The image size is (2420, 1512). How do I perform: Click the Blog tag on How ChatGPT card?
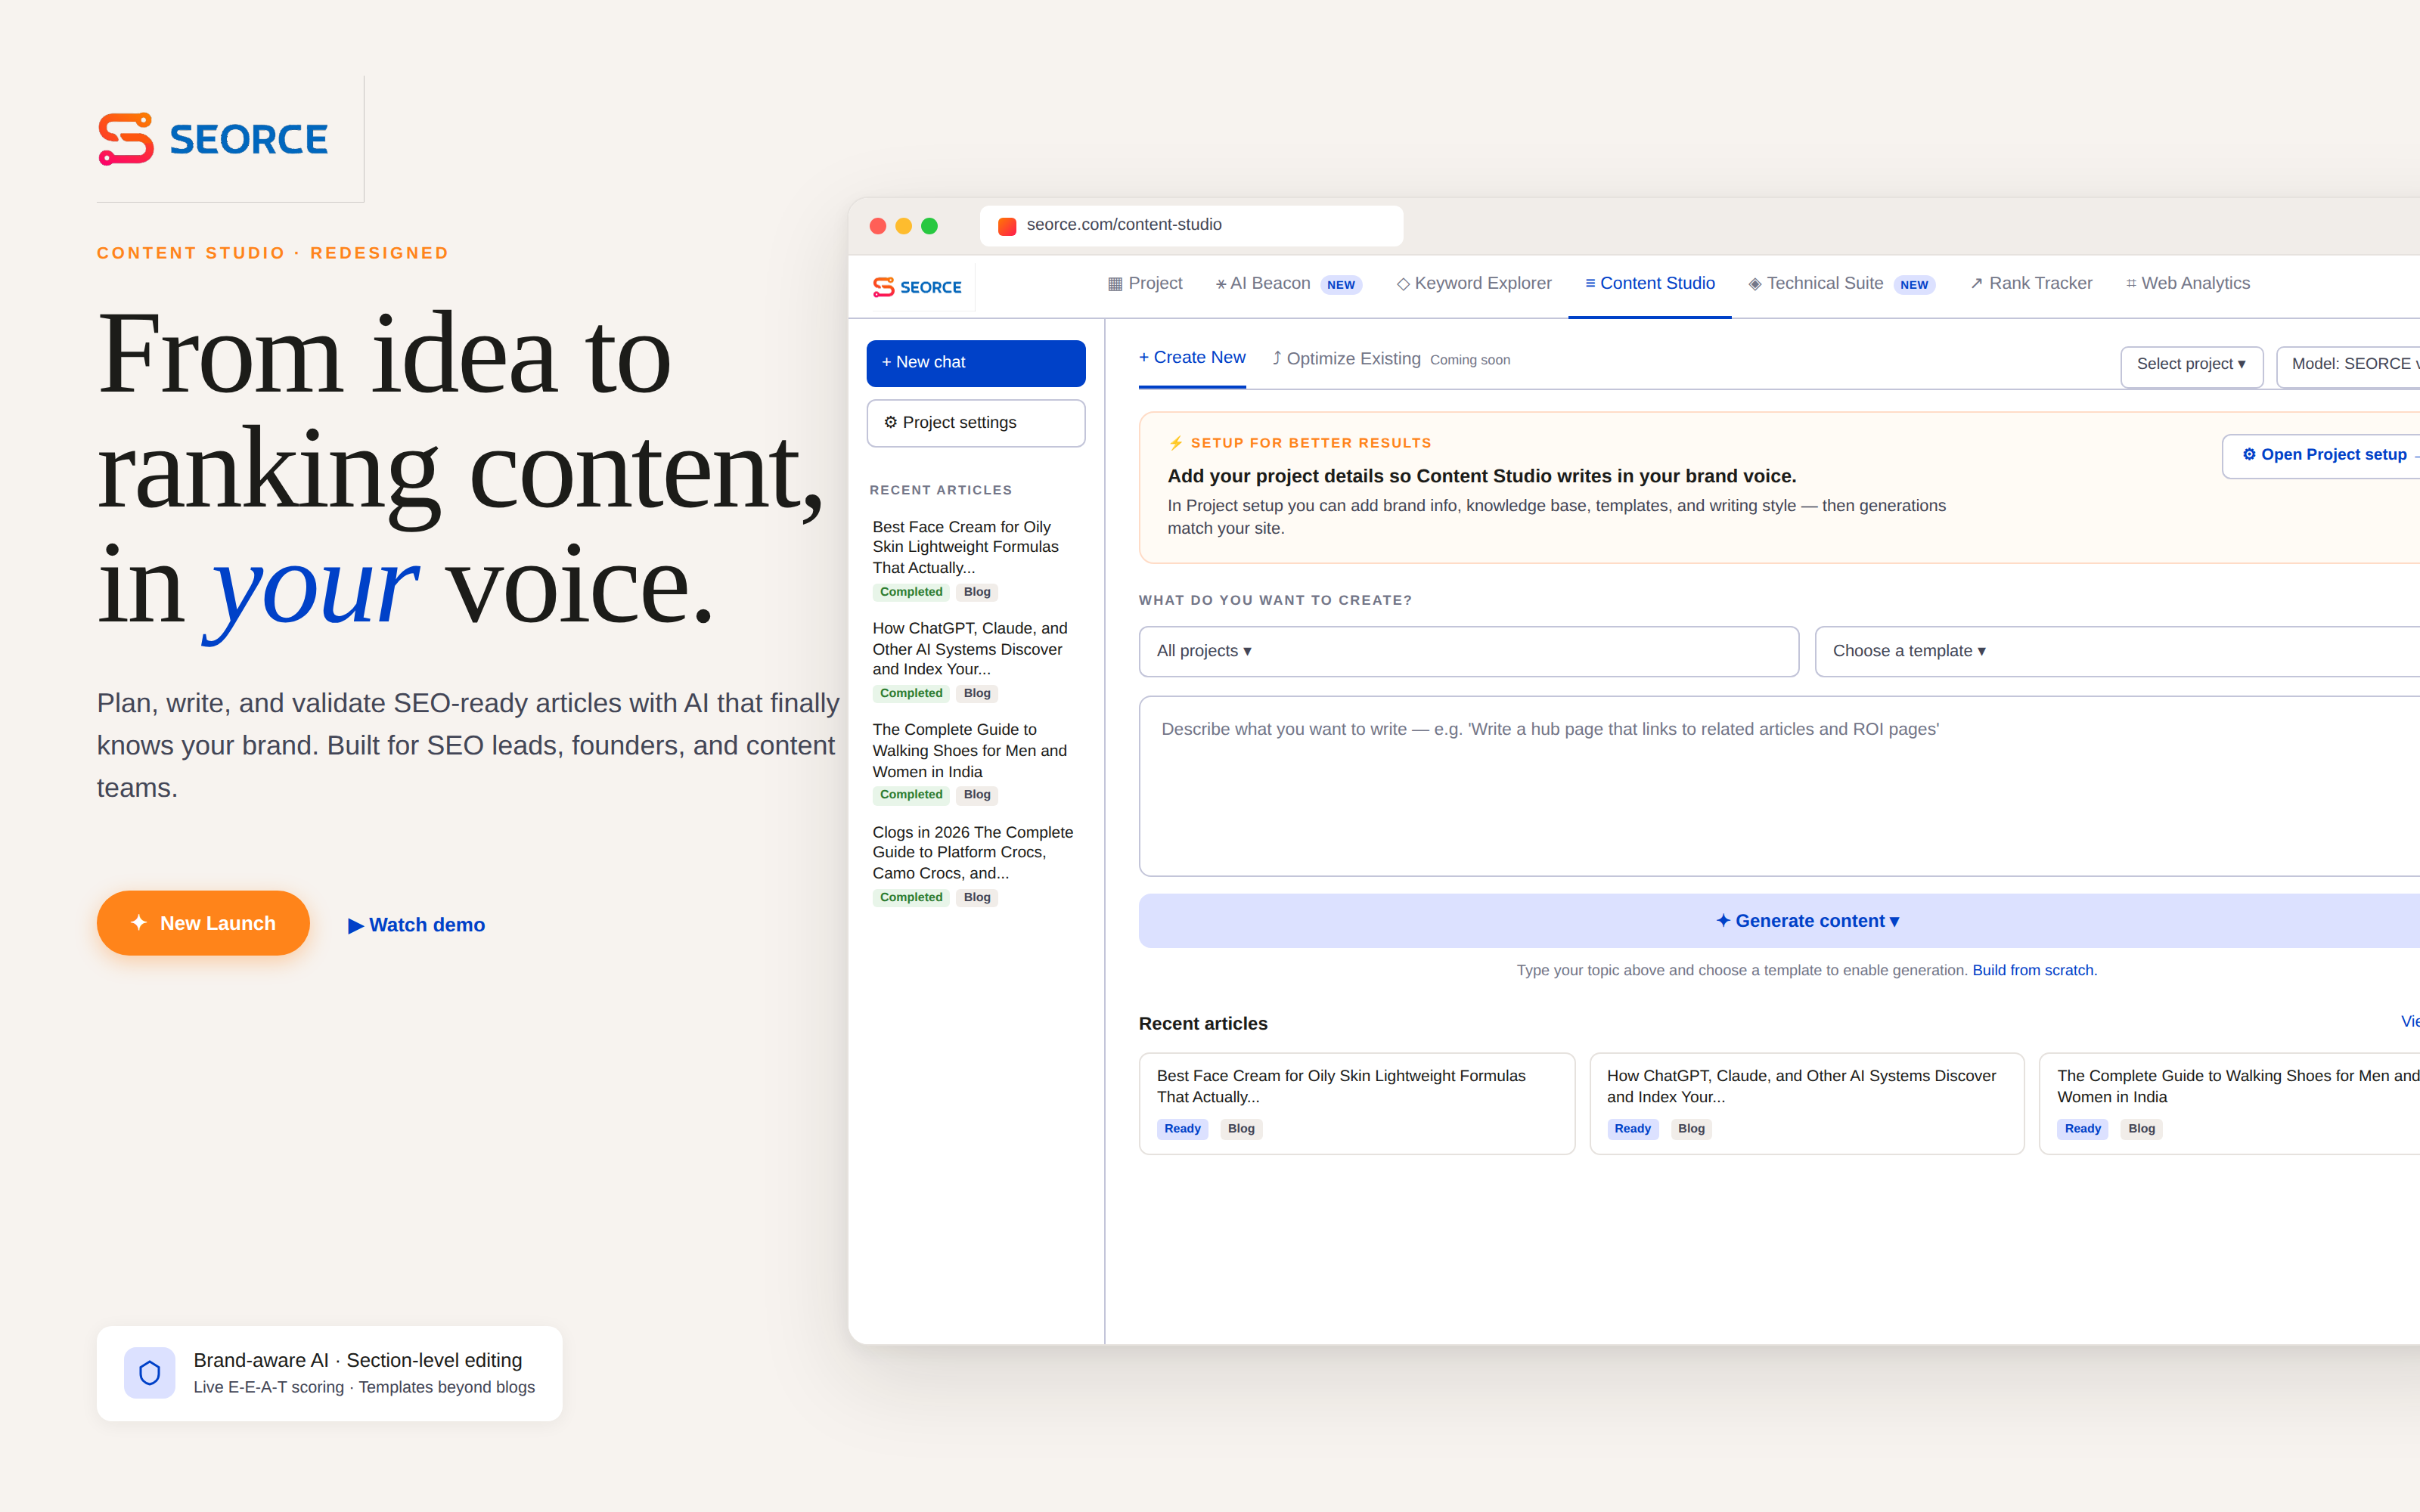[x=1691, y=1129]
